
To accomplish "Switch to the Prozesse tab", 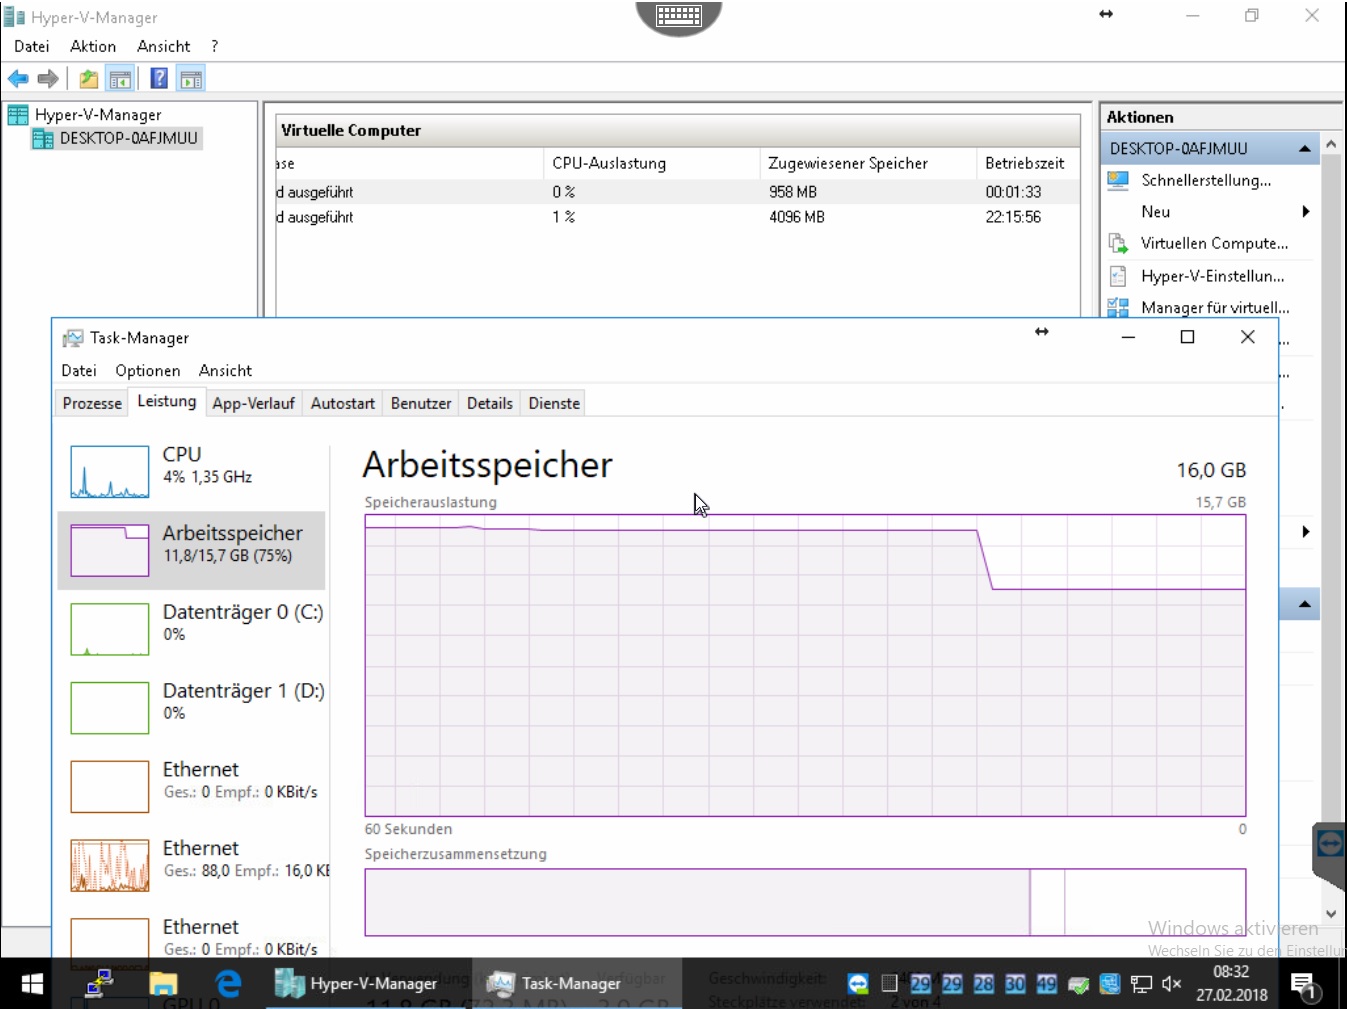I will tap(92, 403).
